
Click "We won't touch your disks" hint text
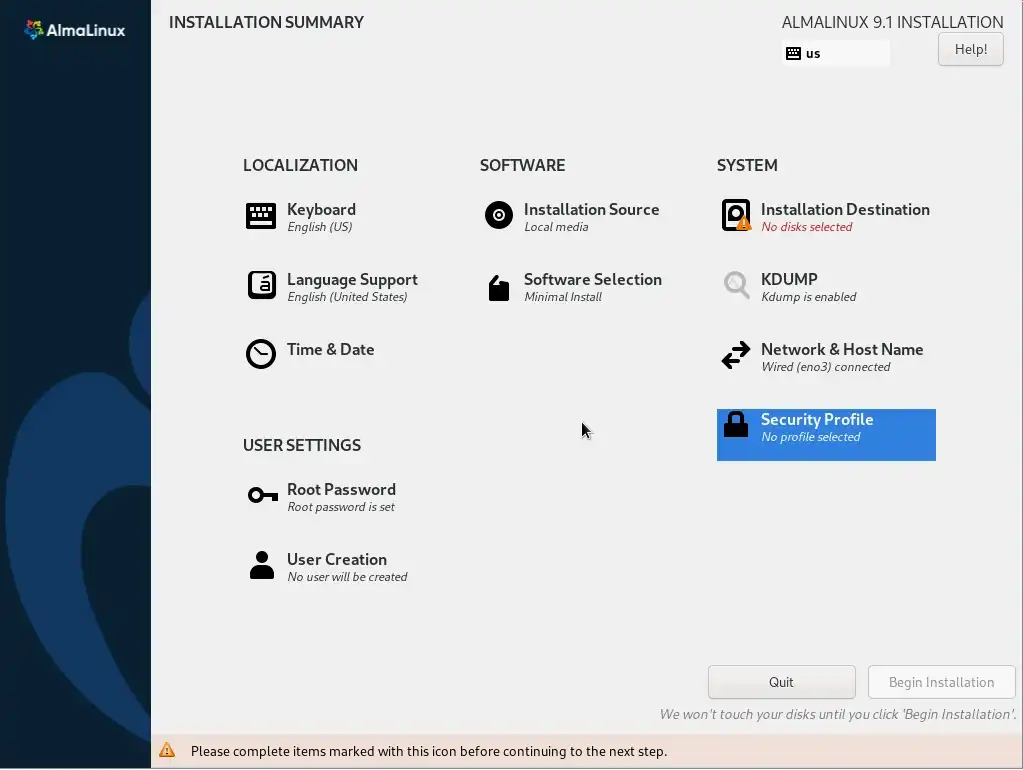(838, 715)
